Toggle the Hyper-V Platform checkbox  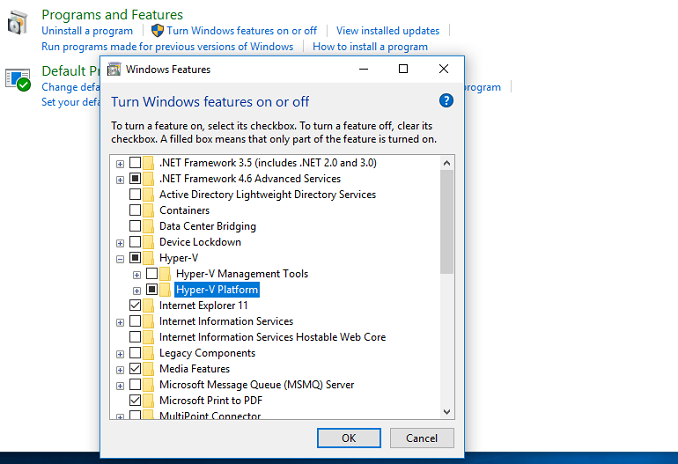point(152,289)
